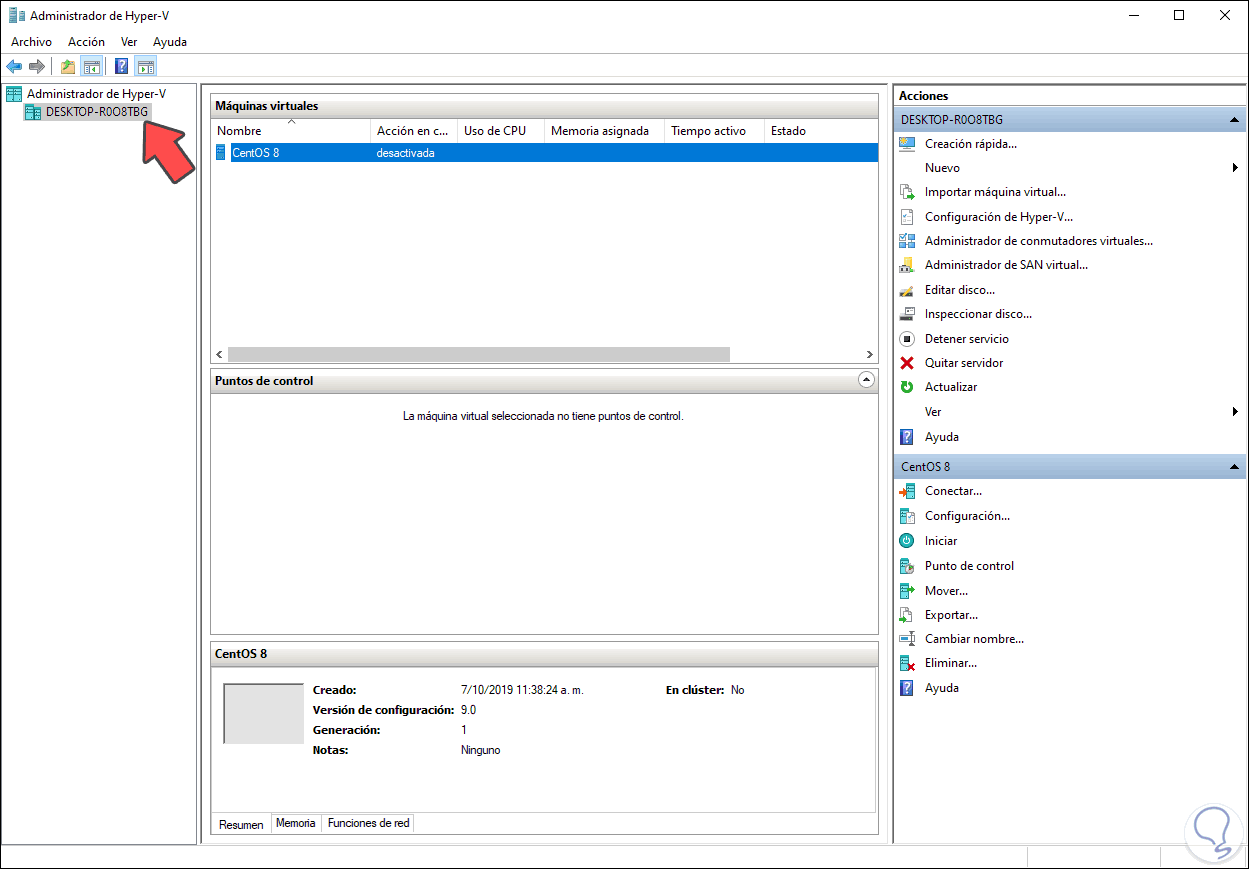Click the scroll left arrow in Máquinas virtuales
This screenshot has height=869, width=1249.
click(219, 354)
